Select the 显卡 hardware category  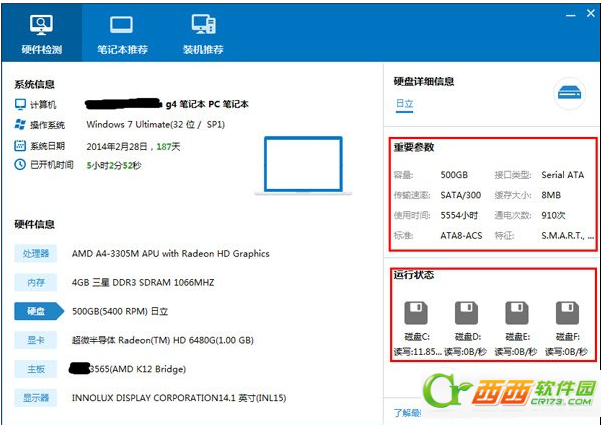[36, 340]
